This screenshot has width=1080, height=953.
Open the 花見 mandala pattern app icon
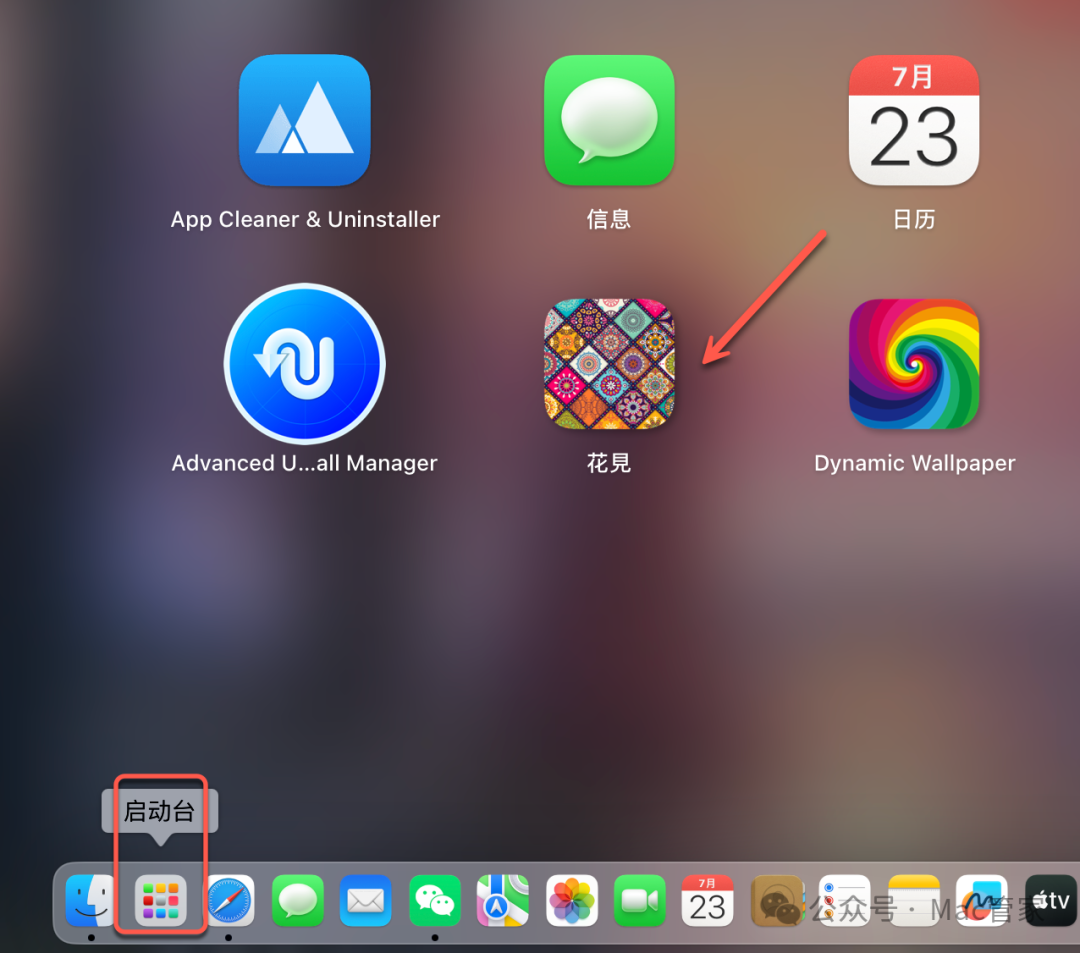[x=609, y=364]
